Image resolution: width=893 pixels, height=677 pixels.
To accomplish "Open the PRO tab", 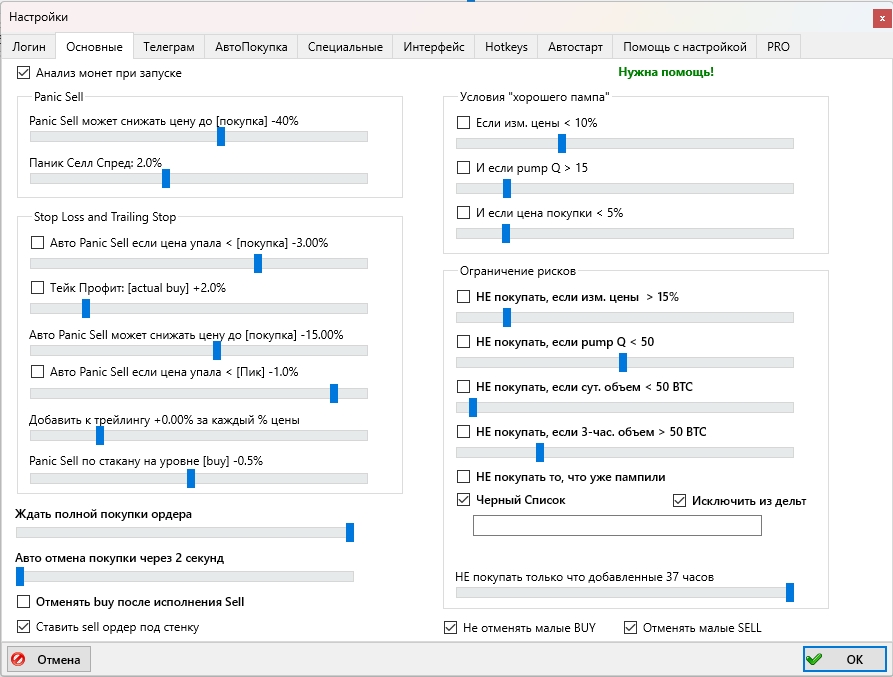I will click(x=778, y=47).
